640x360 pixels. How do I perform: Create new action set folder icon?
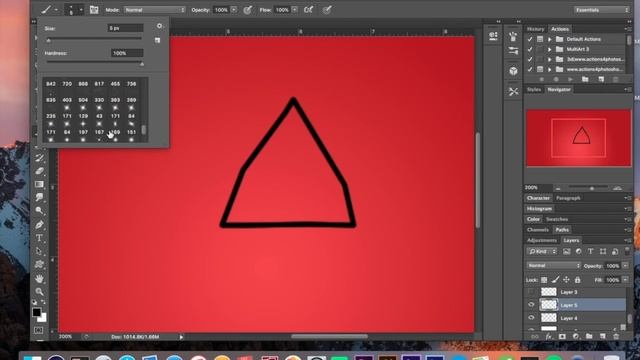(x=585, y=79)
